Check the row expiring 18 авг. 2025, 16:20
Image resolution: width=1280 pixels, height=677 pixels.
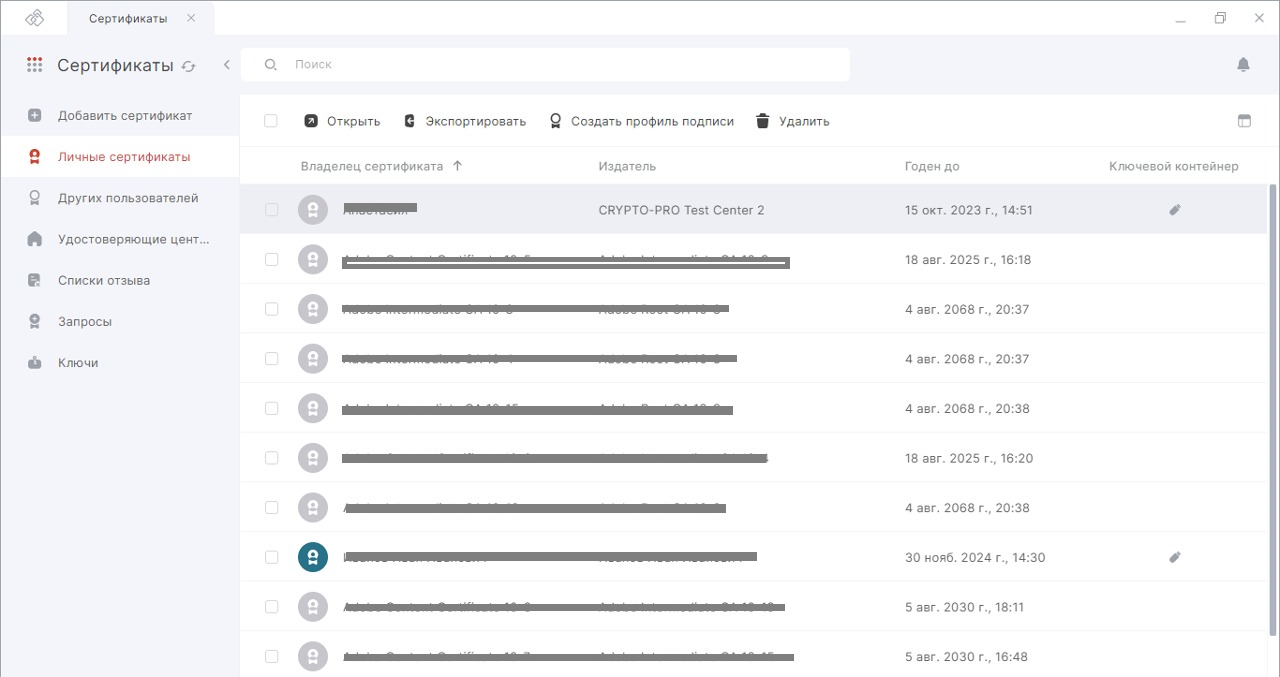point(271,458)
